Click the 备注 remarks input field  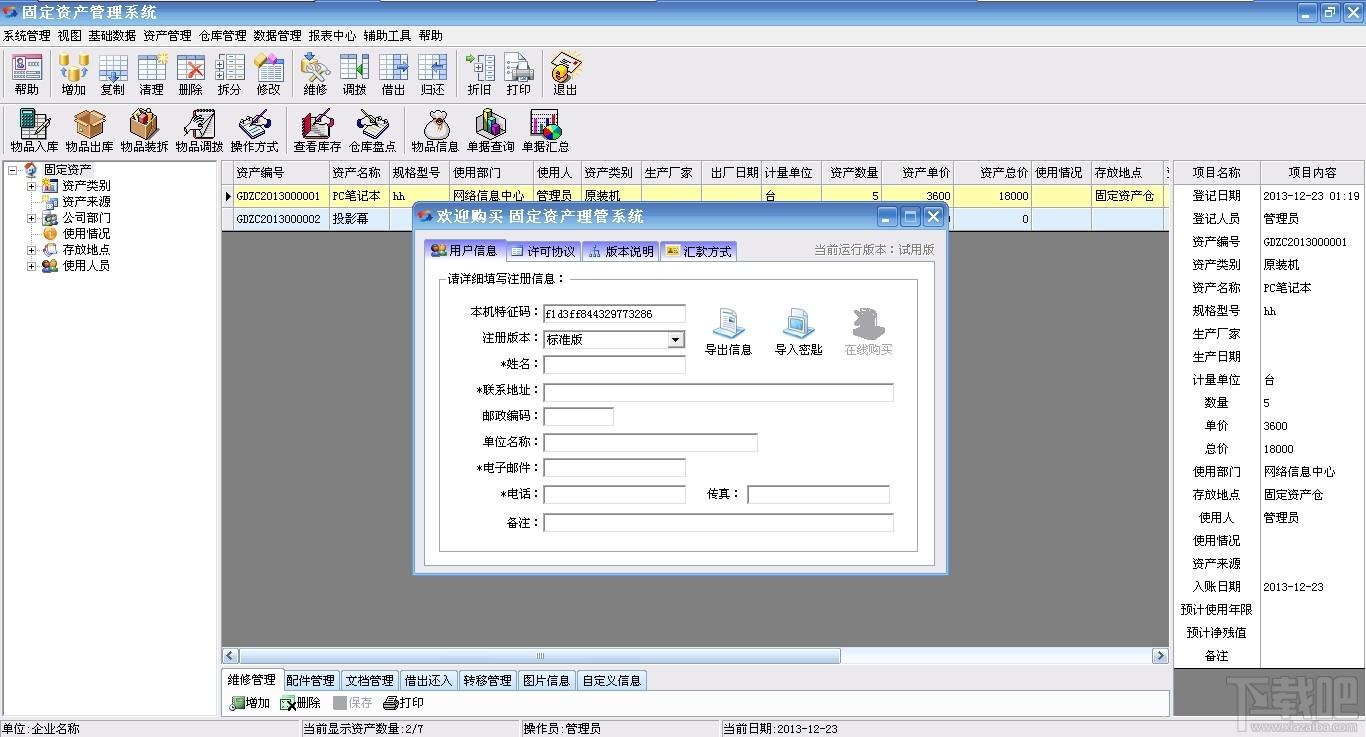coord(718,522)
